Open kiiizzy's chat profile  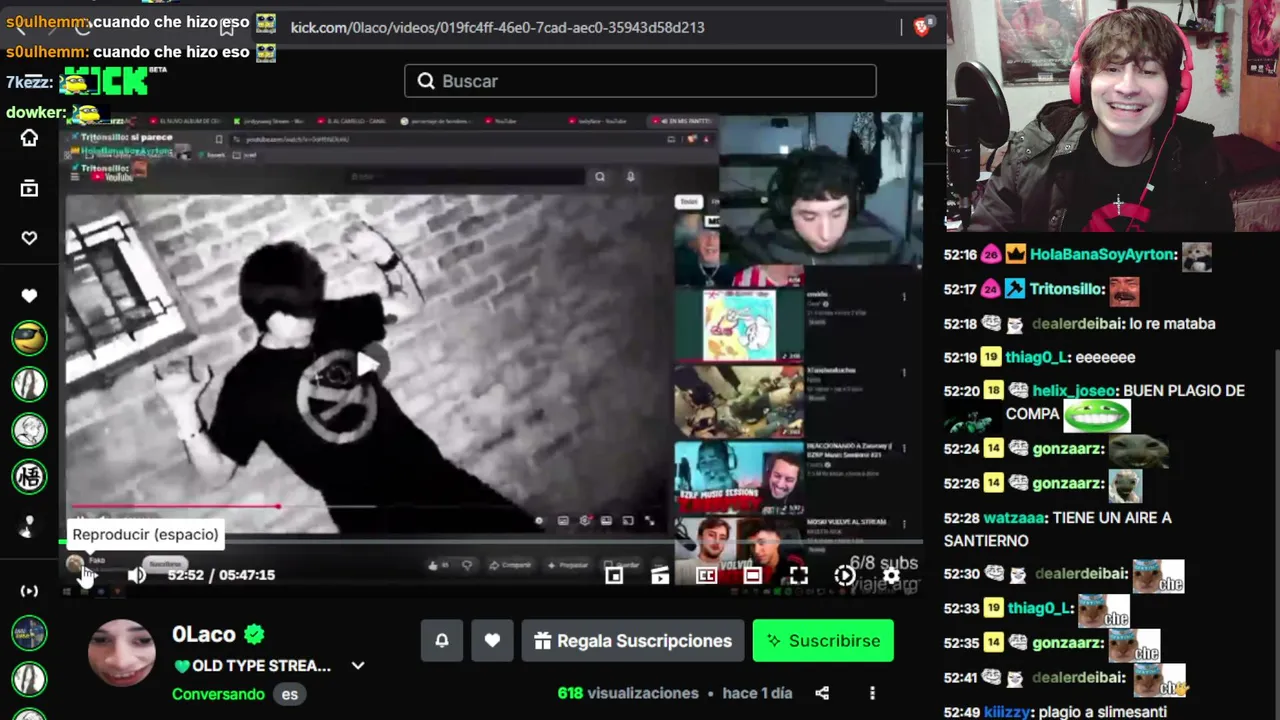click(x=1008, y=712)
